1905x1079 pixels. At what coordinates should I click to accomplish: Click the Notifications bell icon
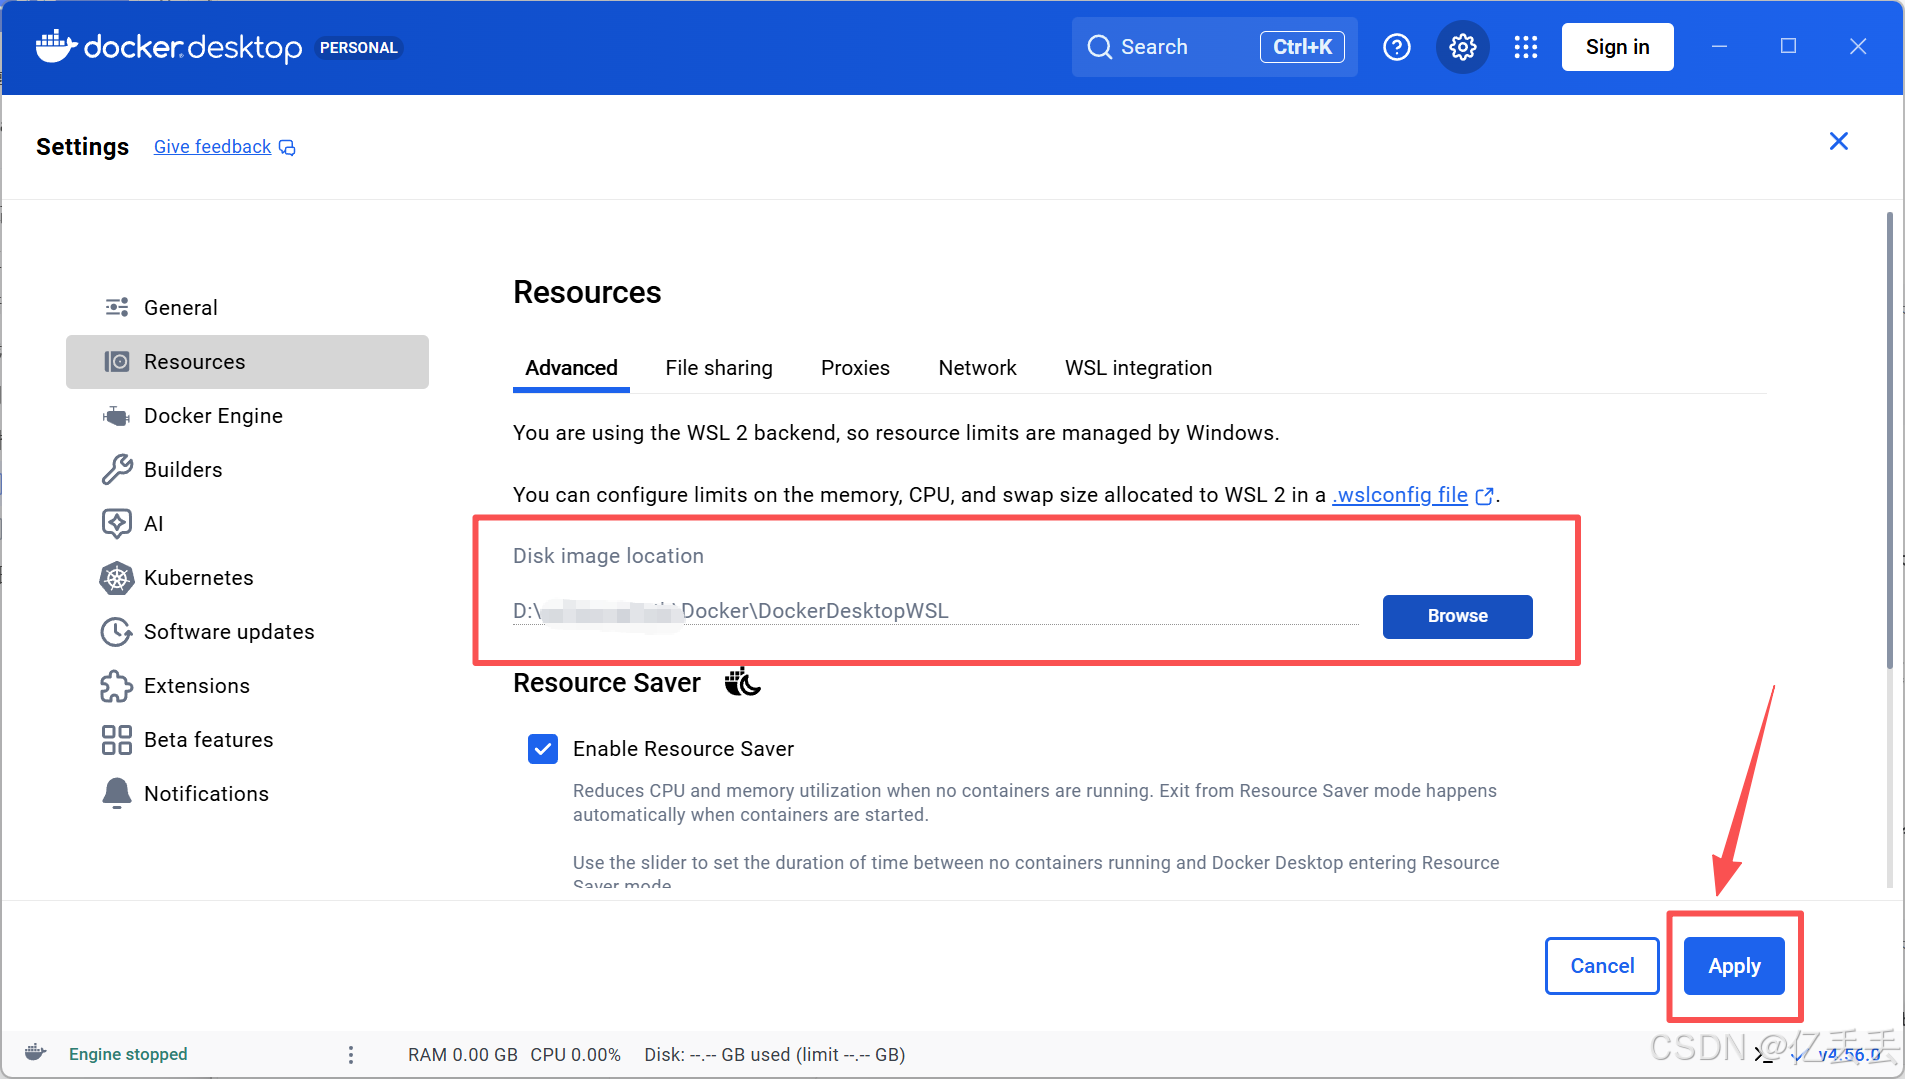[117, 793]
